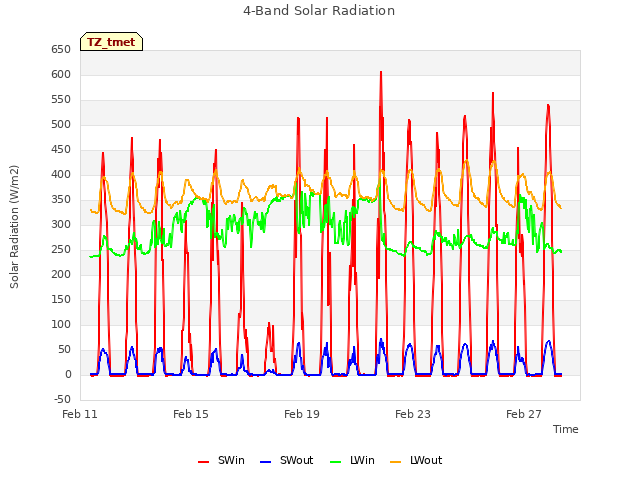Click the 50 y-axis tick label
Image resolution: width=640 pixels, height=480 pixels.
click(x=65, y=350)
